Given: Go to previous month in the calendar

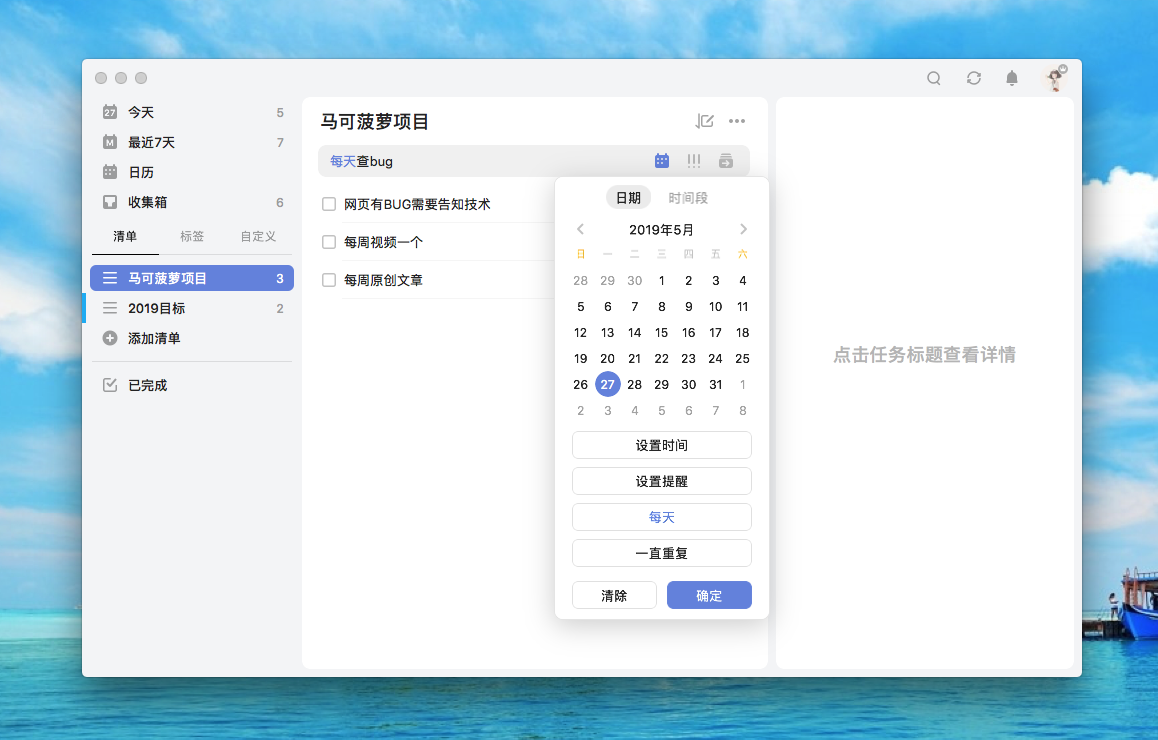Looking at the screenshot, I should pyautogui.click(x=580, y=230).
